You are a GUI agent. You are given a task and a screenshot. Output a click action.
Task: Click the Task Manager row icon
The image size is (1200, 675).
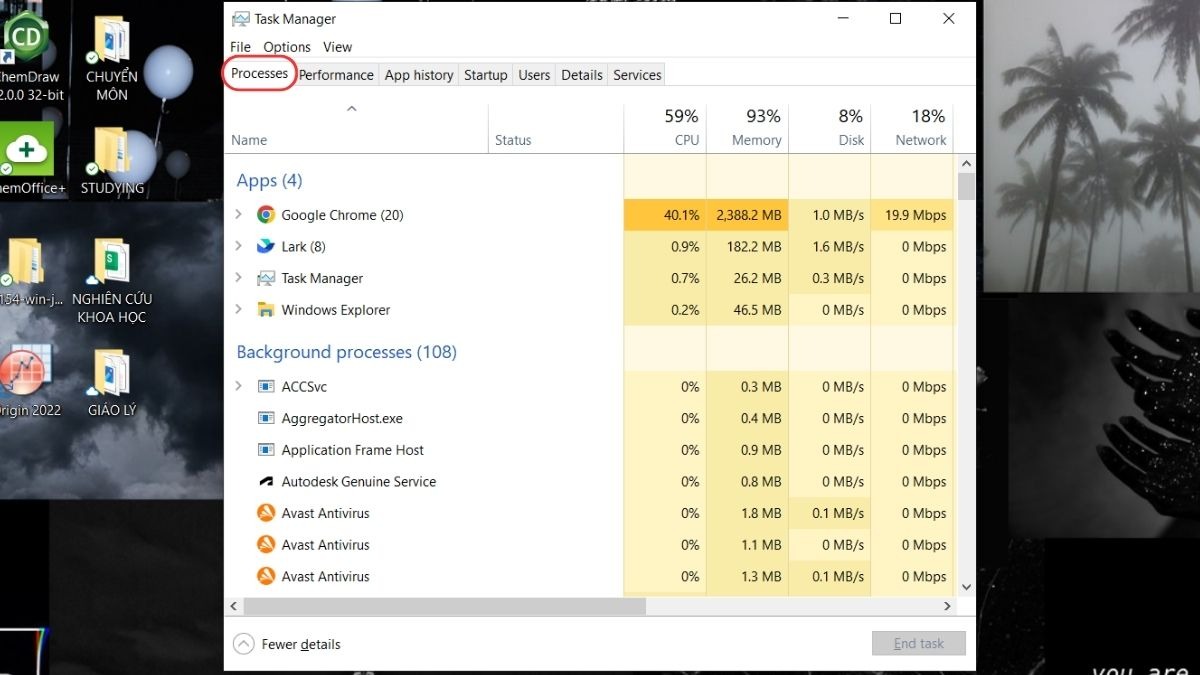click(266, 278)
